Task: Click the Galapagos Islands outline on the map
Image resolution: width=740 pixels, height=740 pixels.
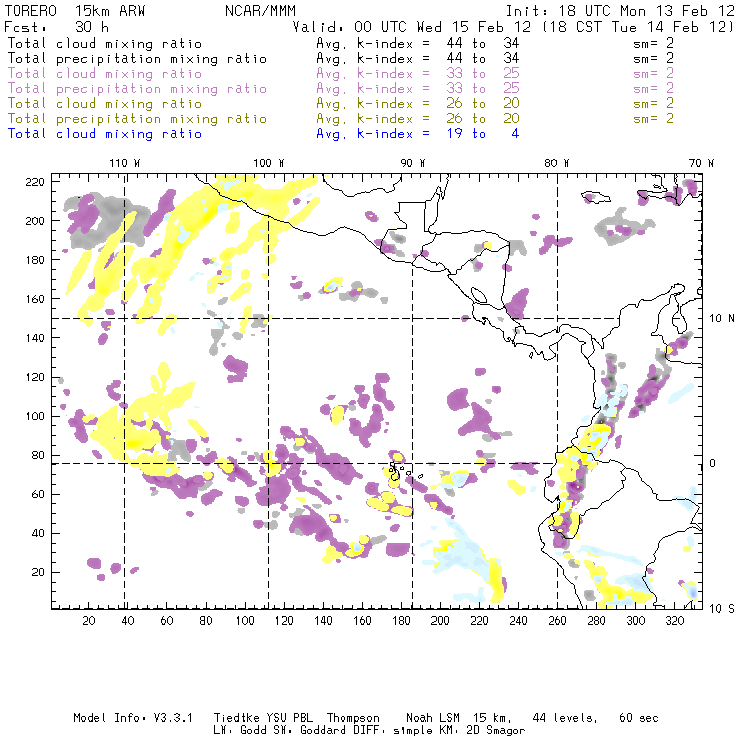Action: point(397,469)
